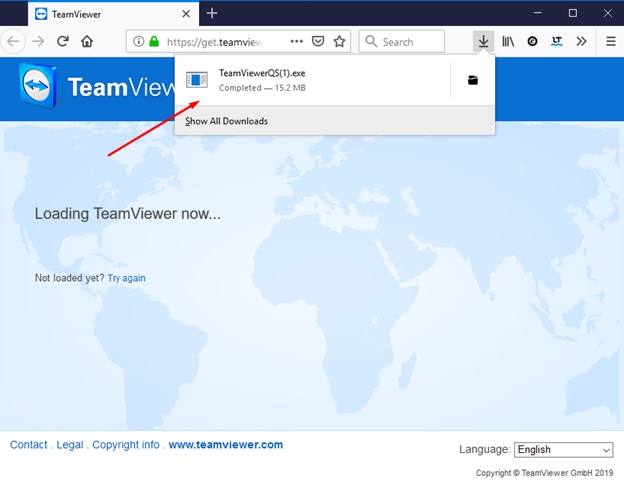Visit www.teamviewer.com link

[x=226, y=444]
